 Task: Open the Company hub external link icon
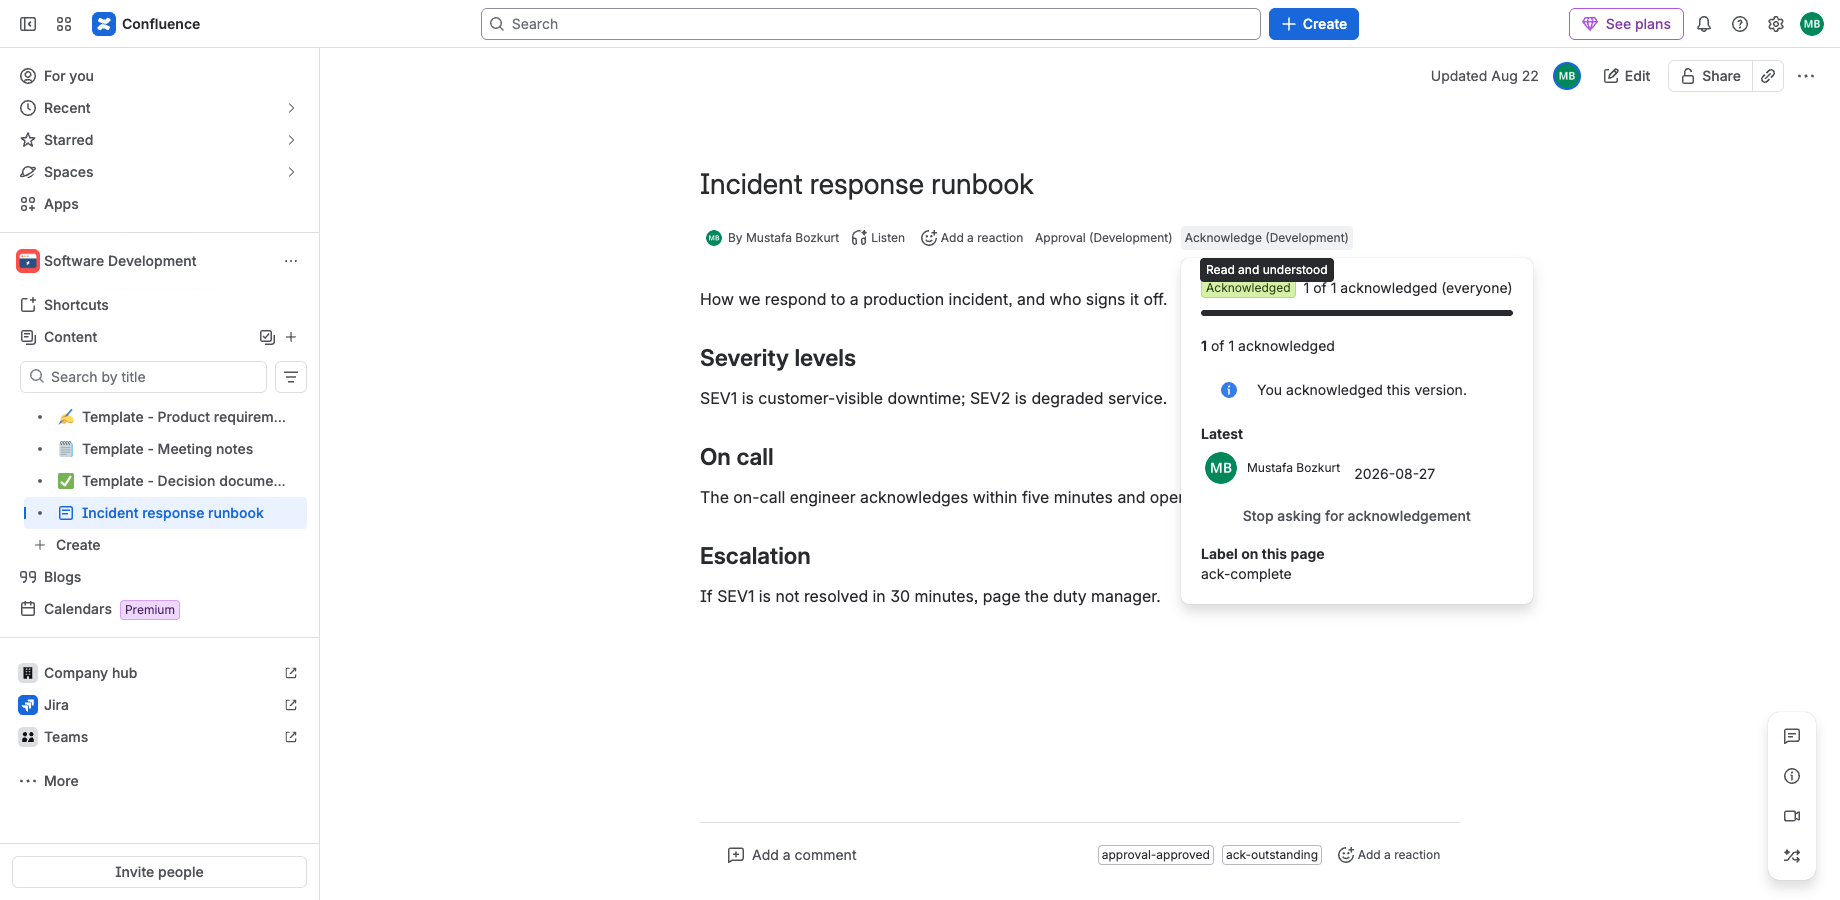click(291, 673)
